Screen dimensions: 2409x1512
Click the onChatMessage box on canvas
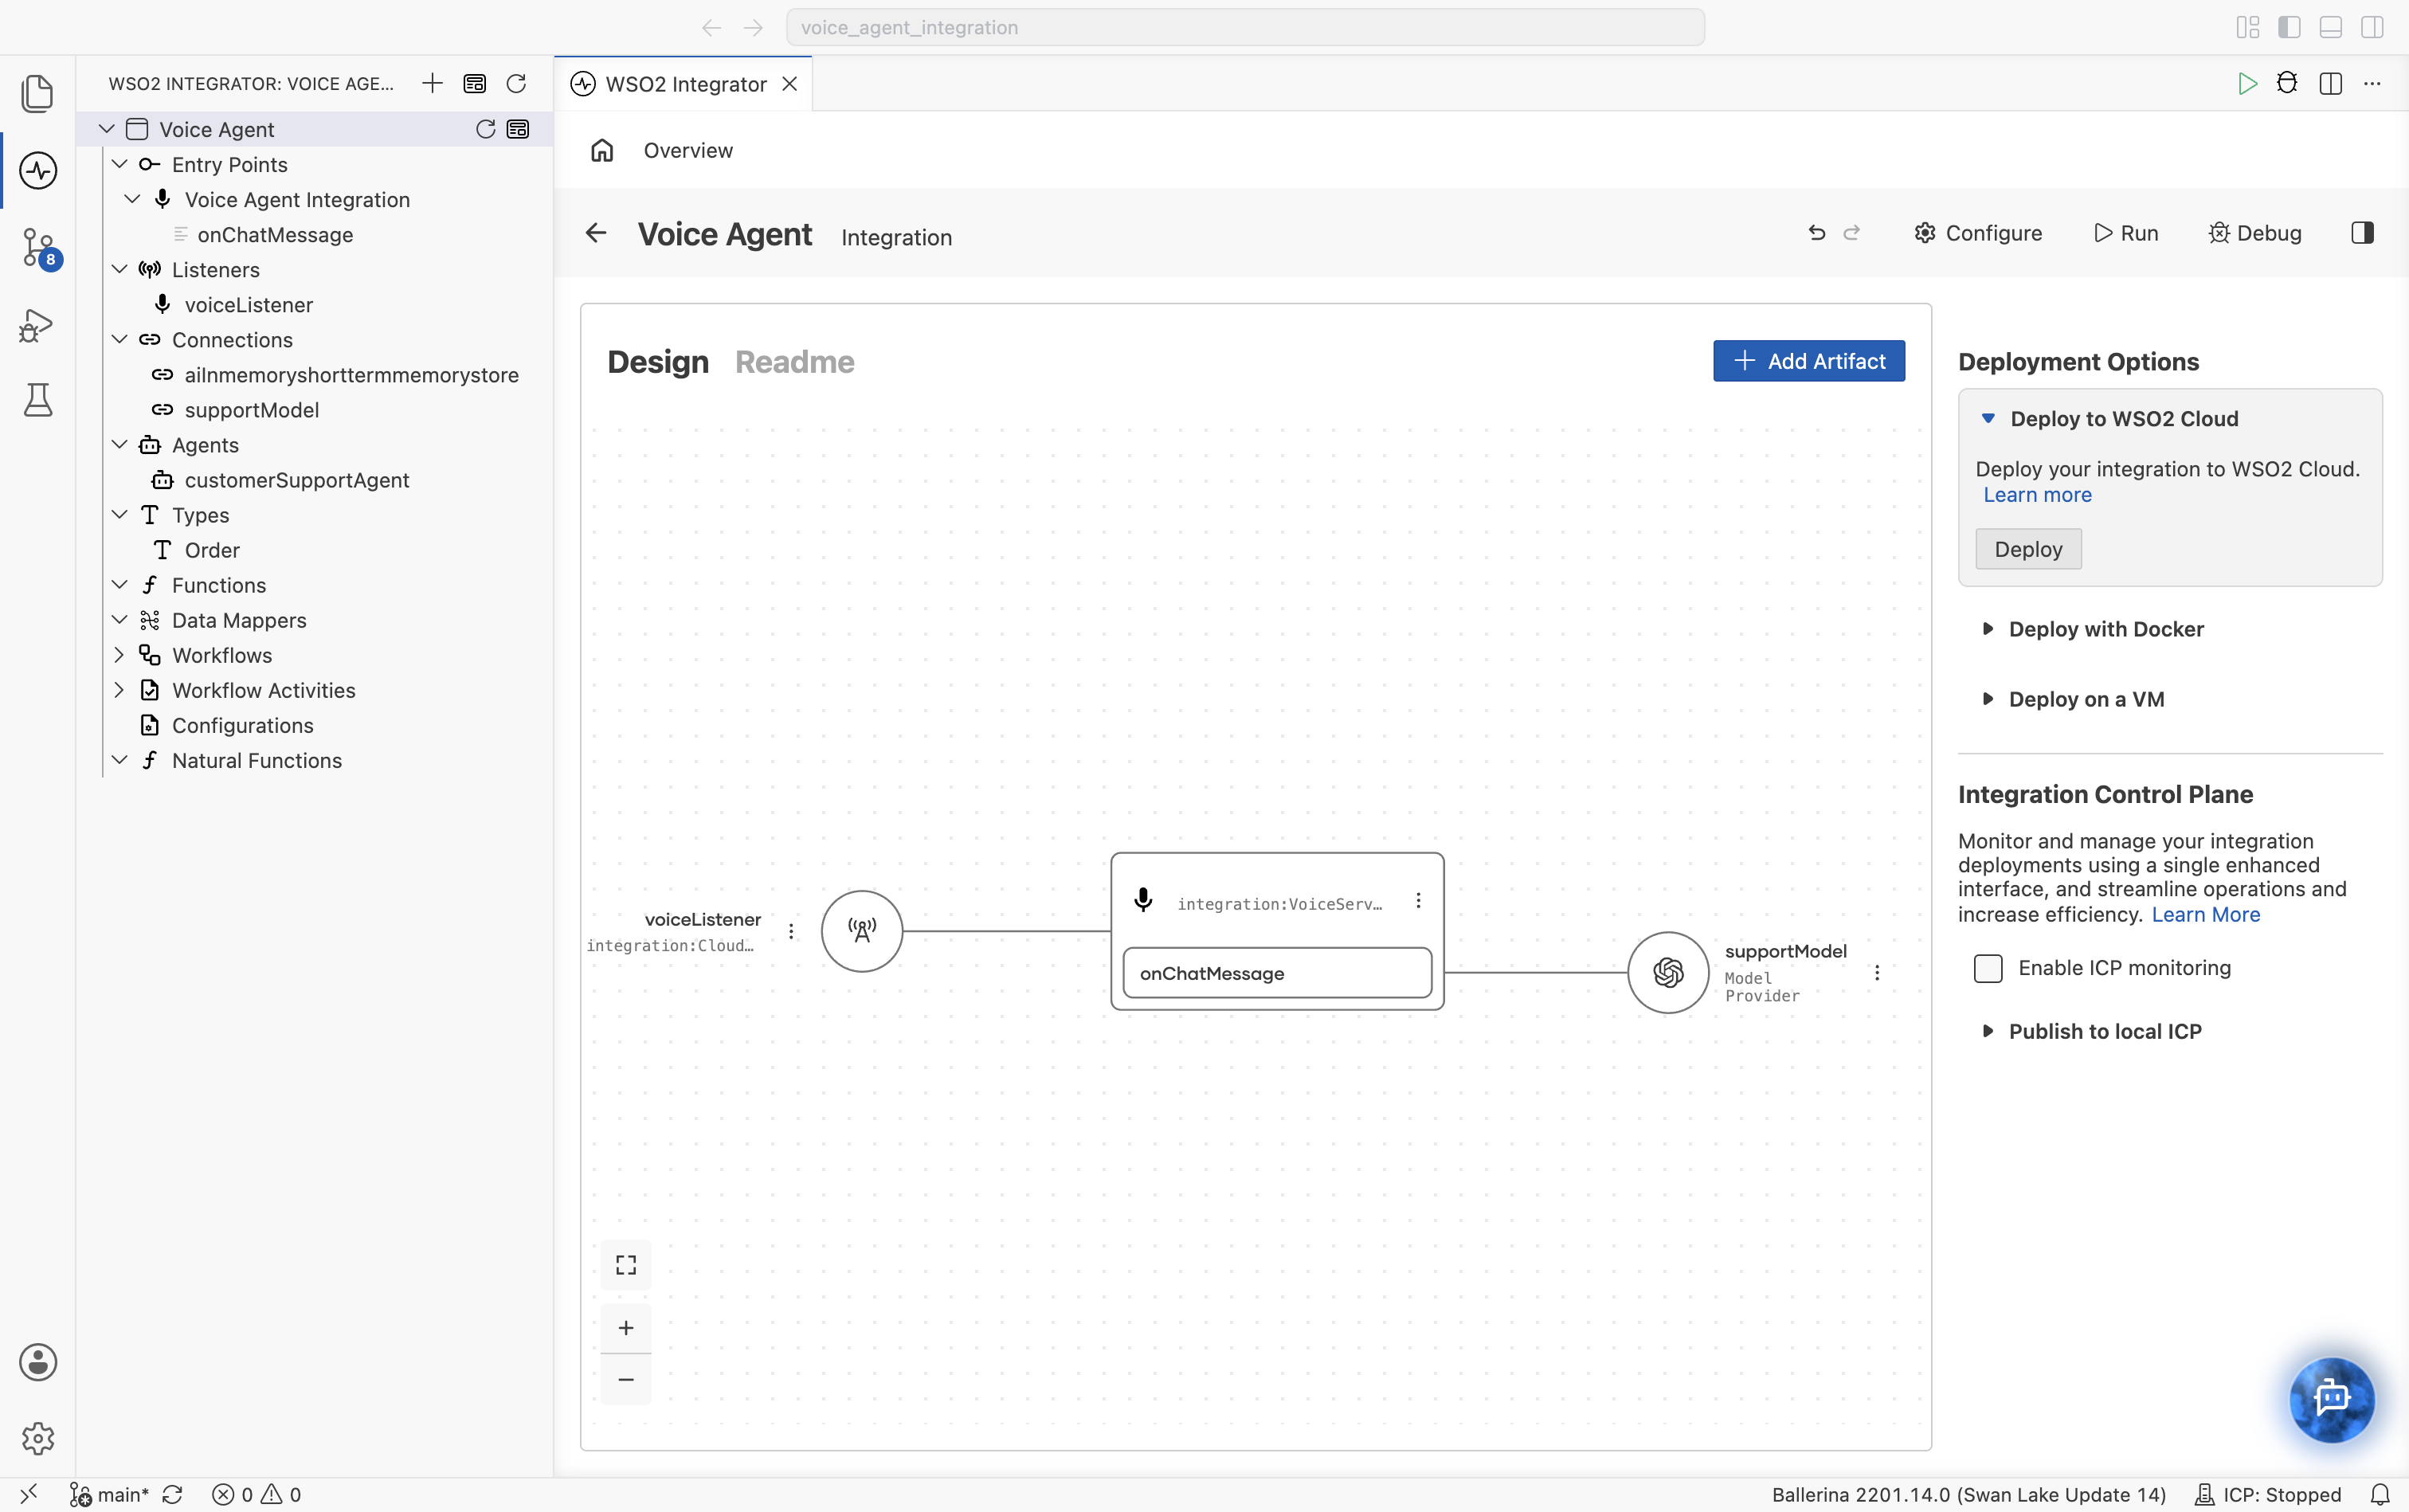click(1277, 973)
